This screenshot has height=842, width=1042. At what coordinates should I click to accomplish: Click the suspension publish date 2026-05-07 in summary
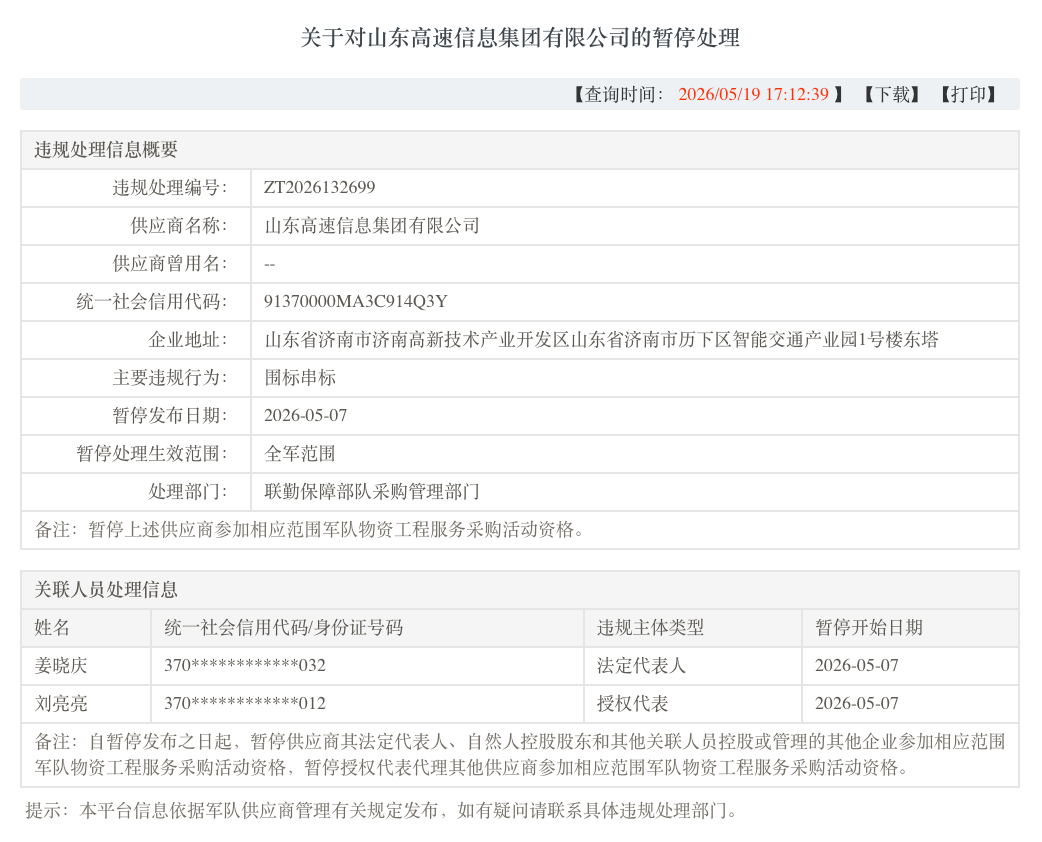click(306, 415)
